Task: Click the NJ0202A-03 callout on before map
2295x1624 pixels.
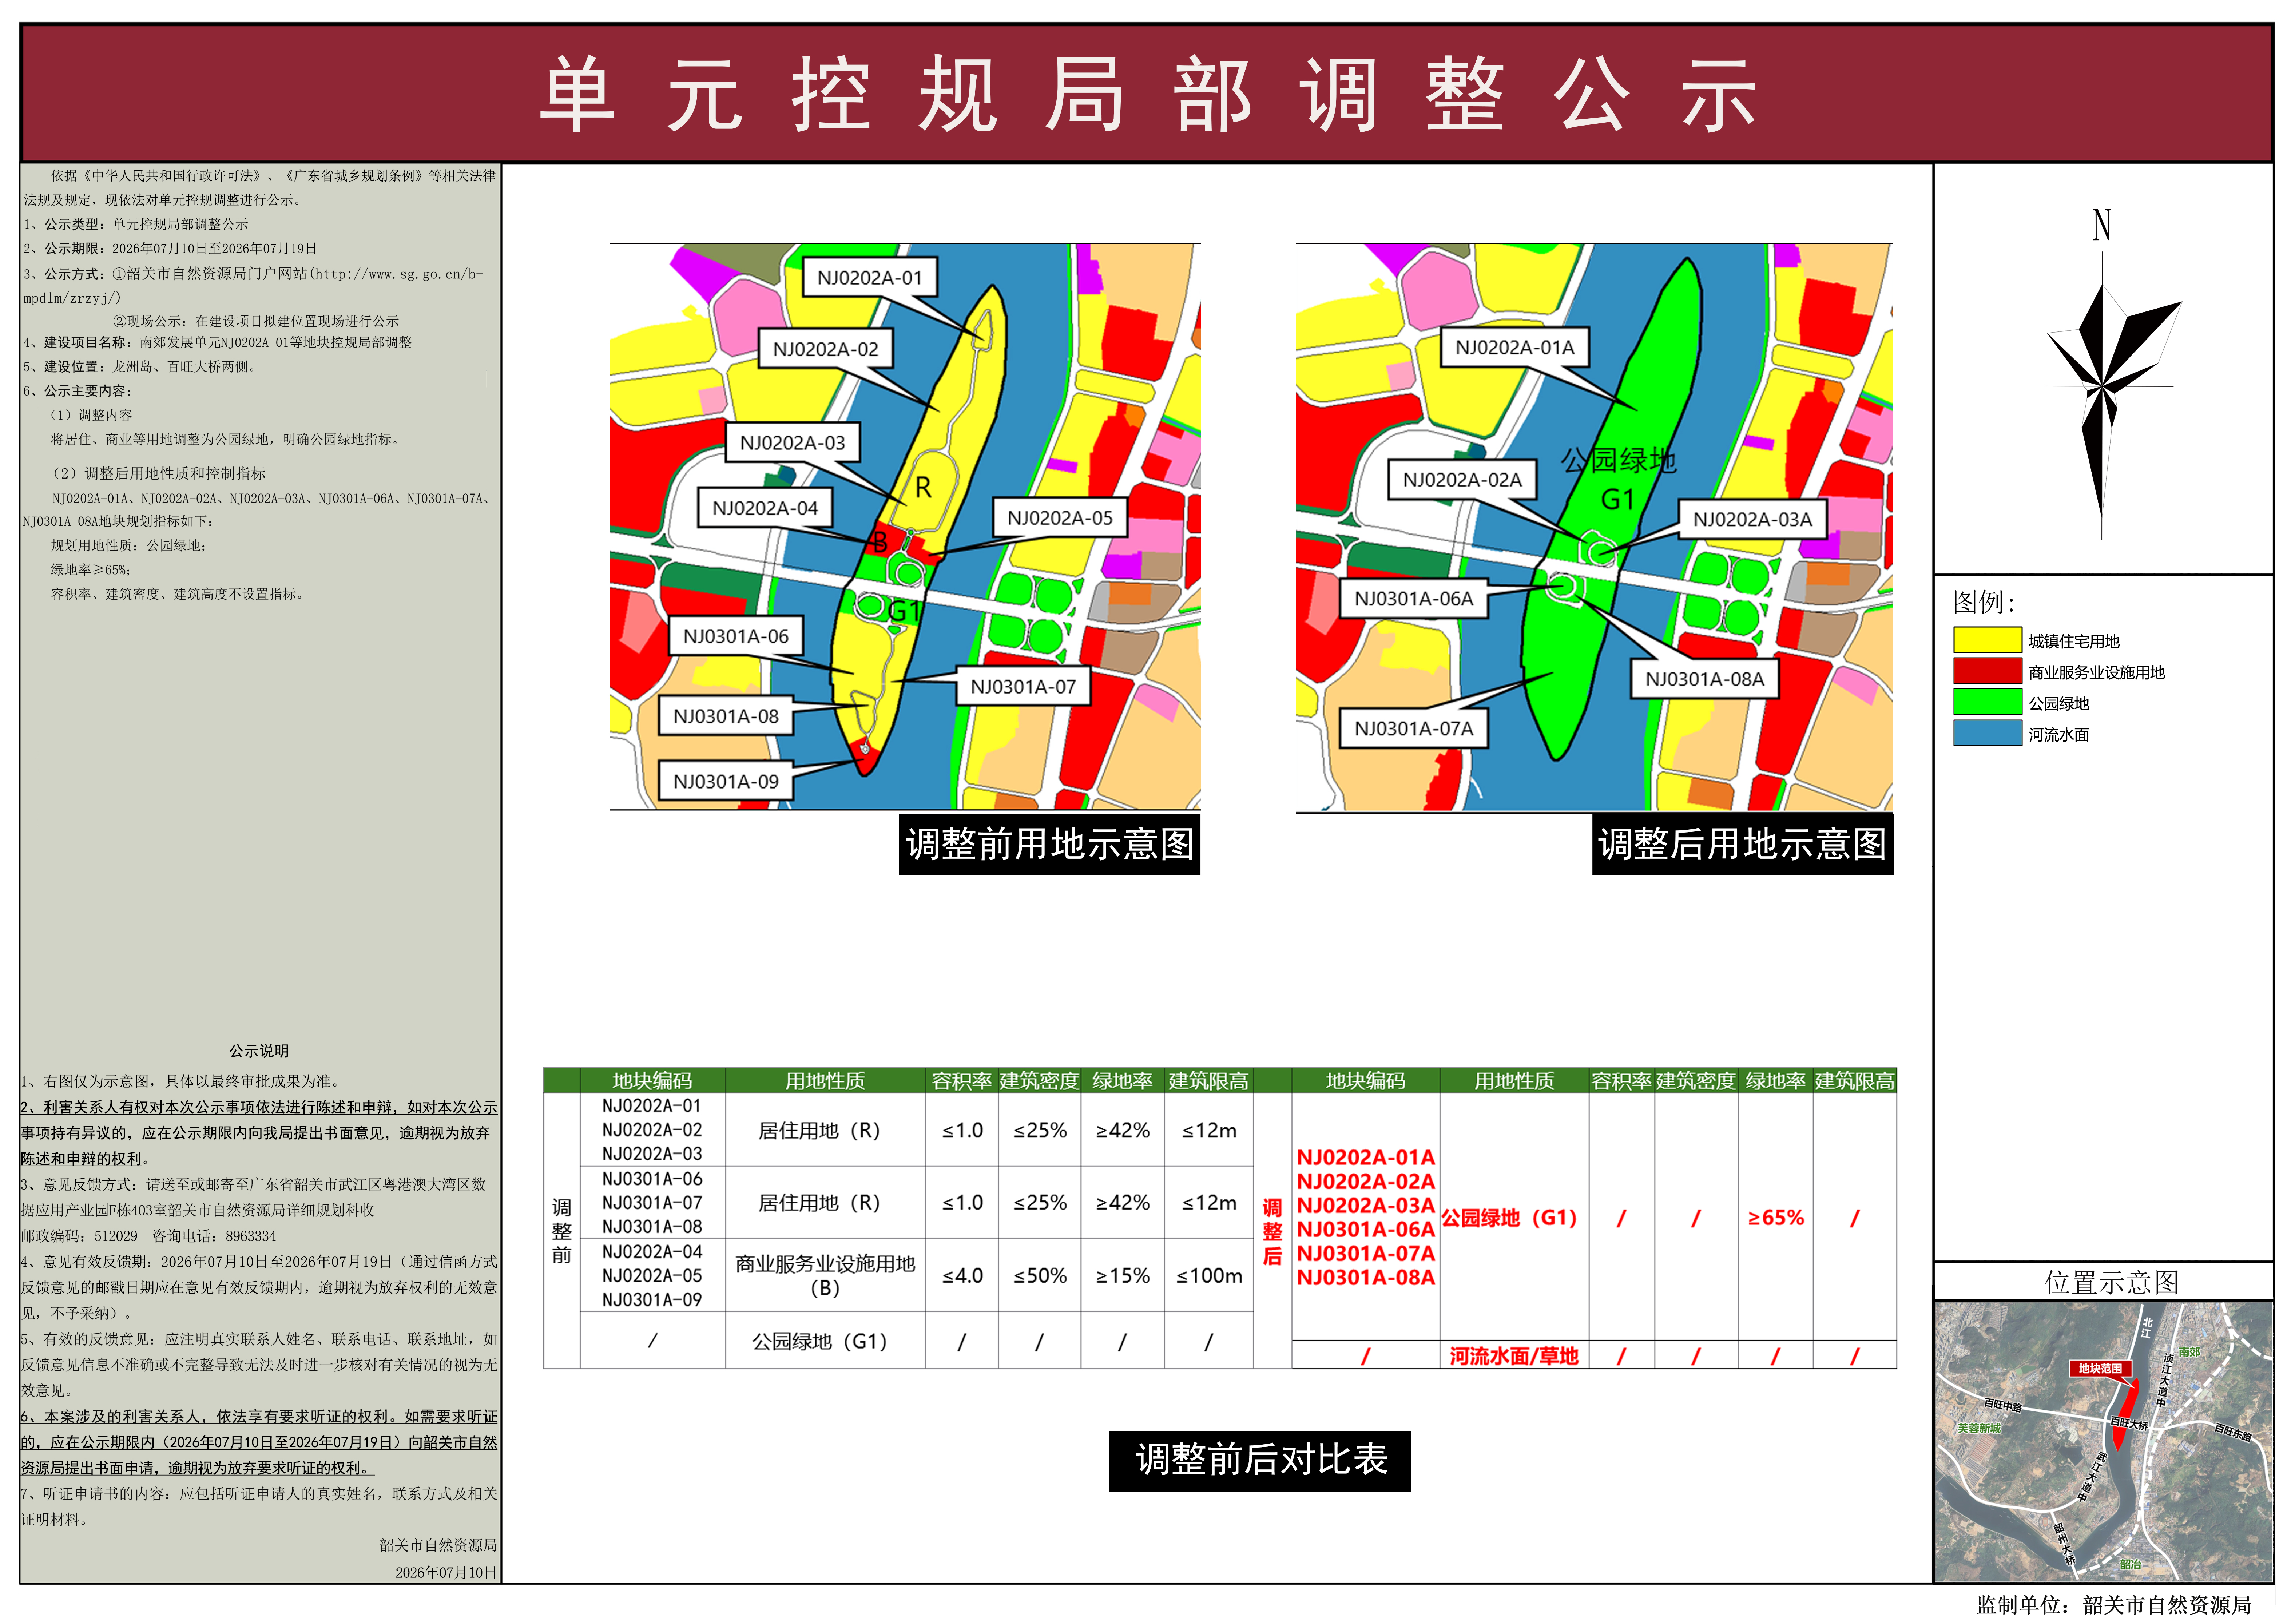Action: click(792, 443)
